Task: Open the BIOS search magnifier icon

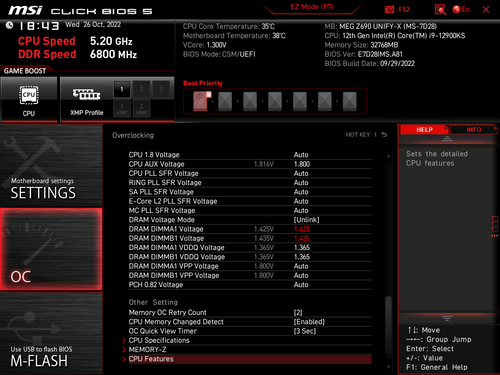Action: pyautogui.click(x=440, y=10)
